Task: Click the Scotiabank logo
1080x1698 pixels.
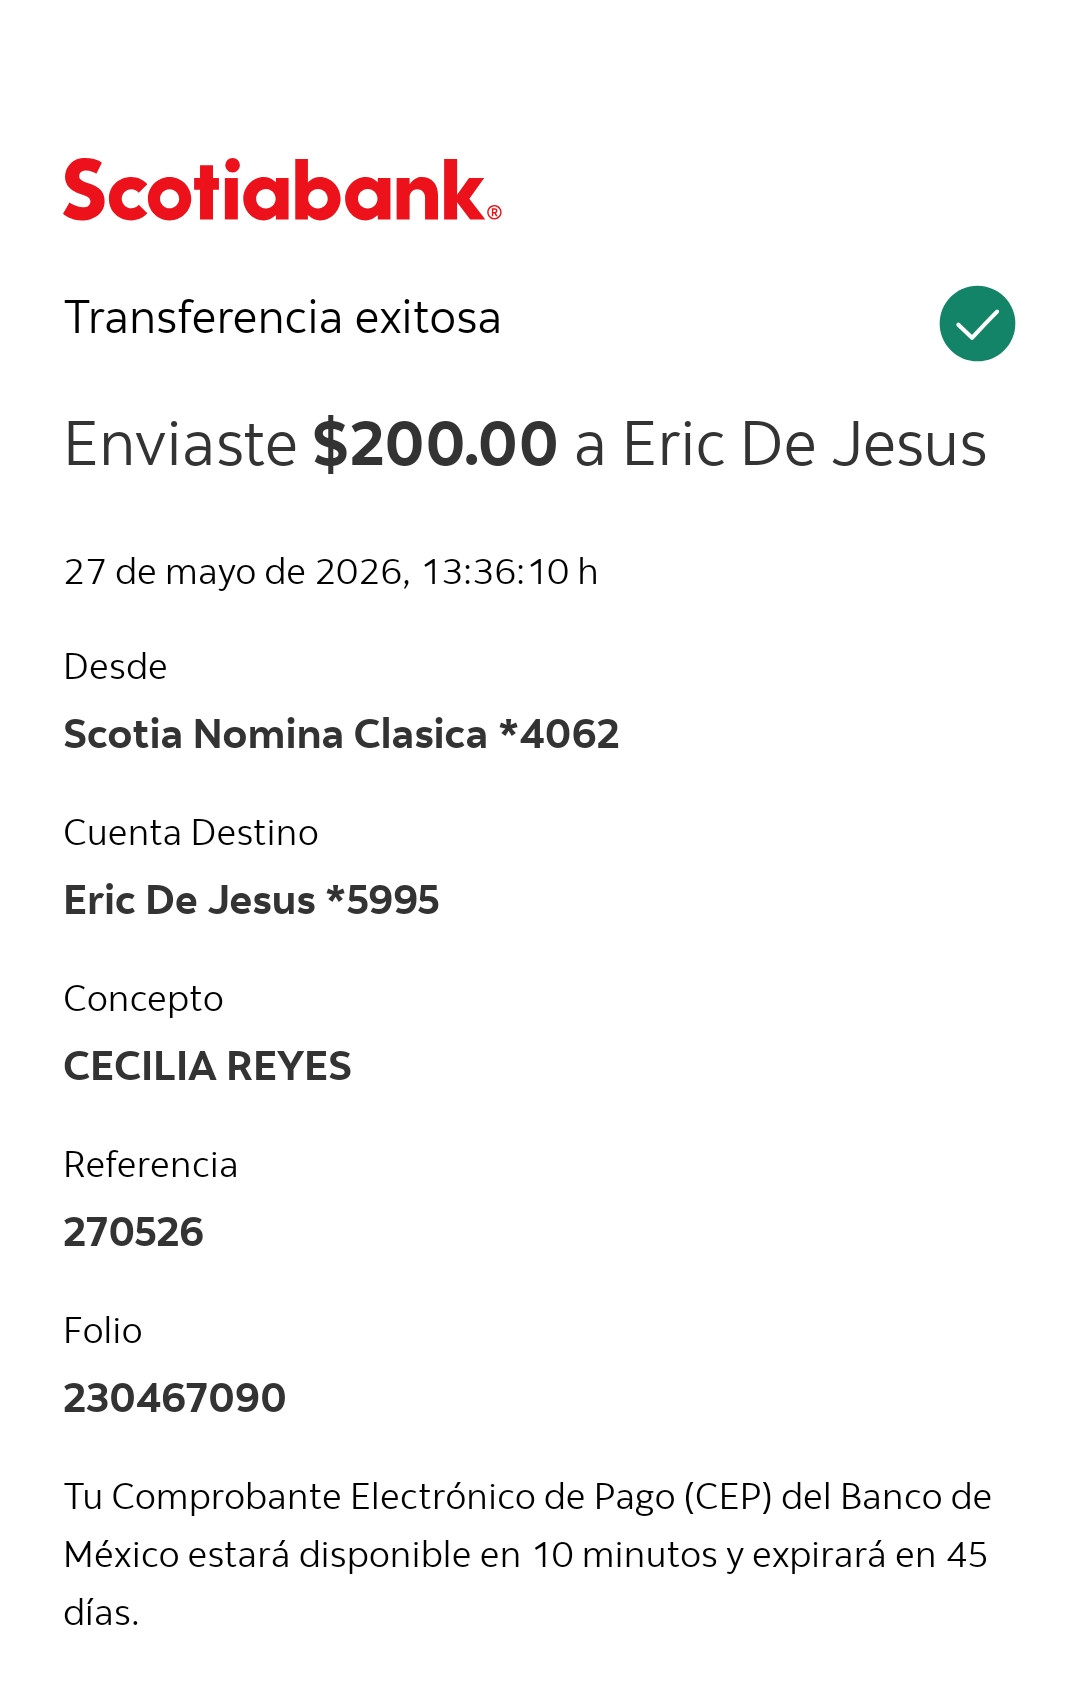Action: [282, 190]
